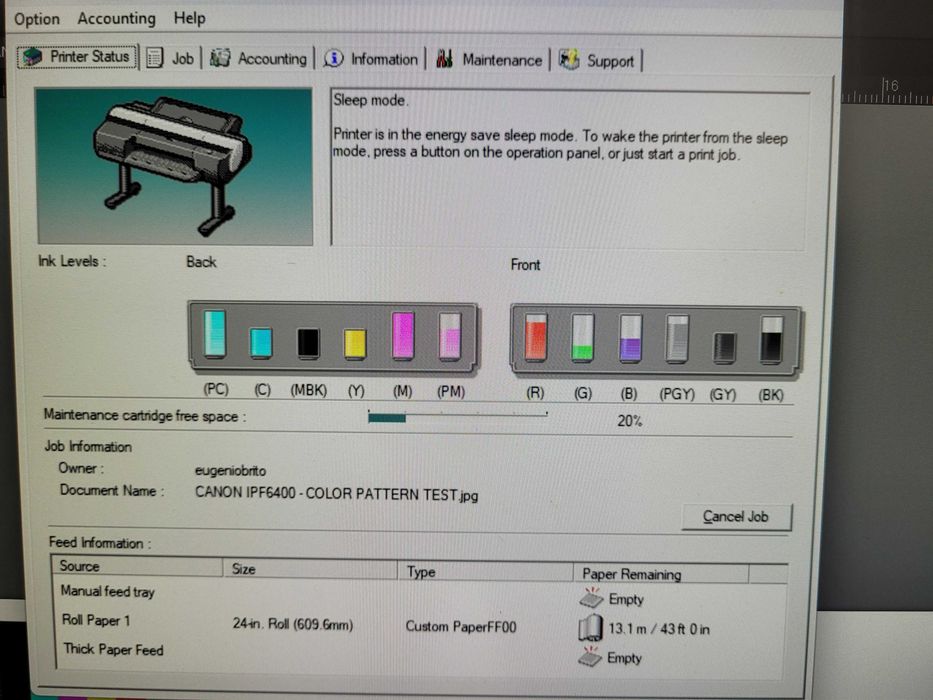The height and width of the screenshot is (700, 933).
Task: Select the PC photo cyan ink tank
Action: coord(215,334)
